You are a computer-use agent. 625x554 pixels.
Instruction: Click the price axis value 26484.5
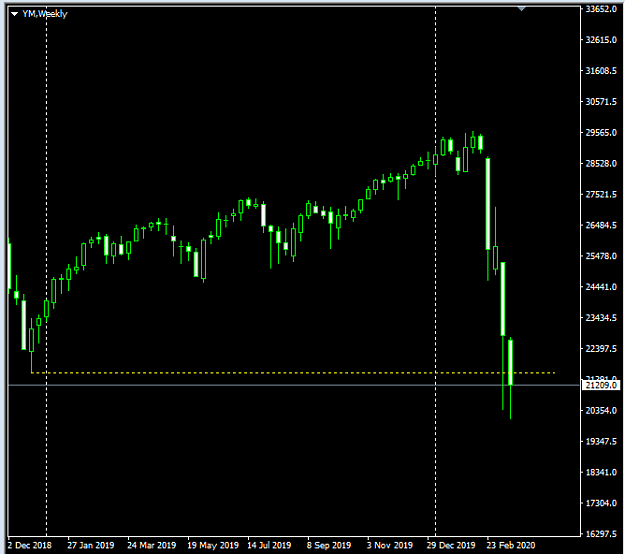601,225
